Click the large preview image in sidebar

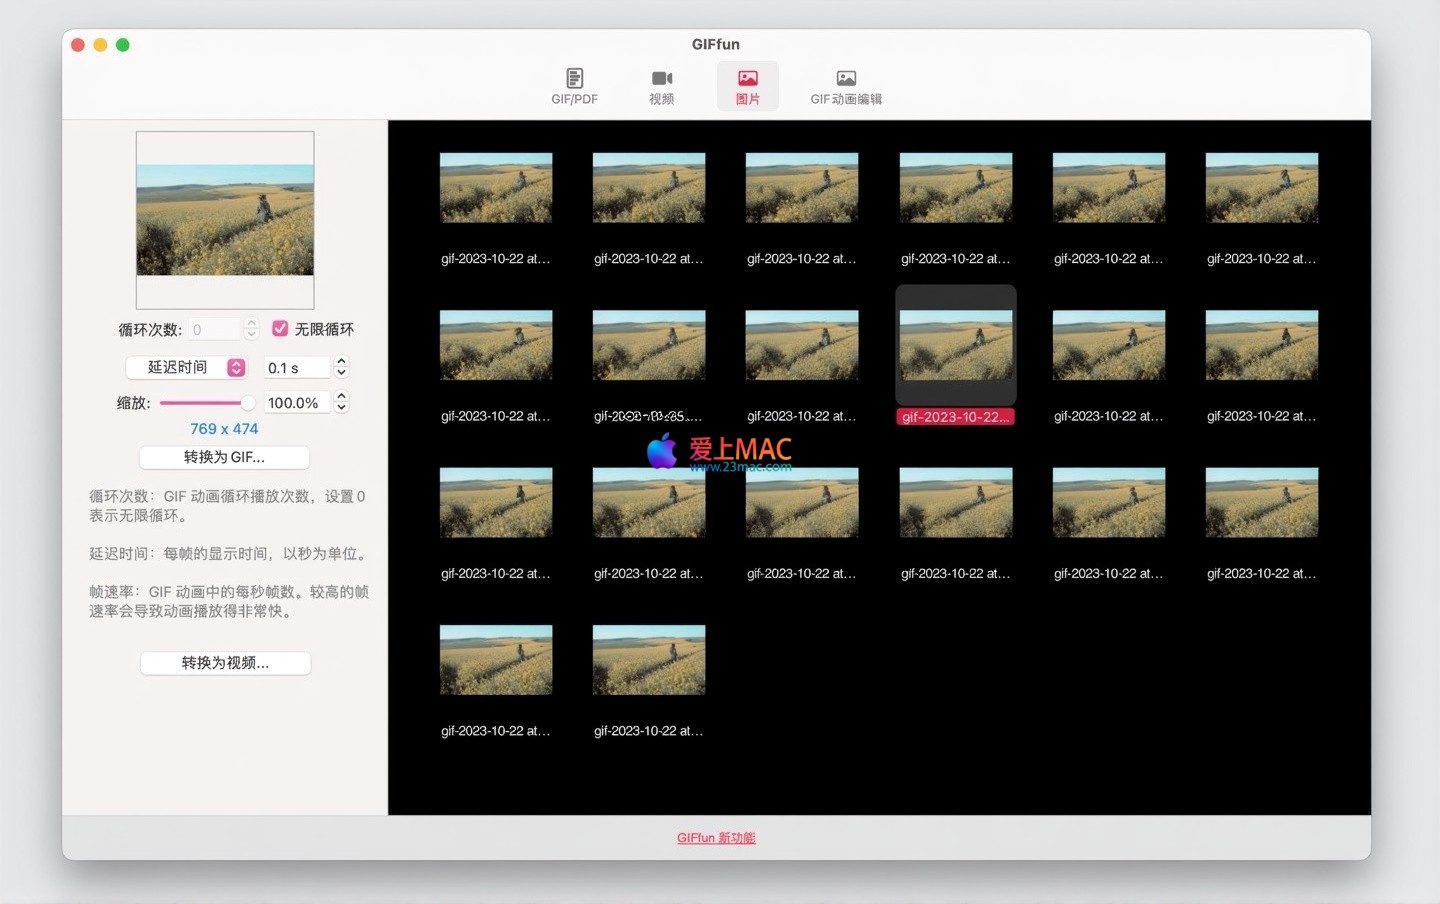coord(225,220)
